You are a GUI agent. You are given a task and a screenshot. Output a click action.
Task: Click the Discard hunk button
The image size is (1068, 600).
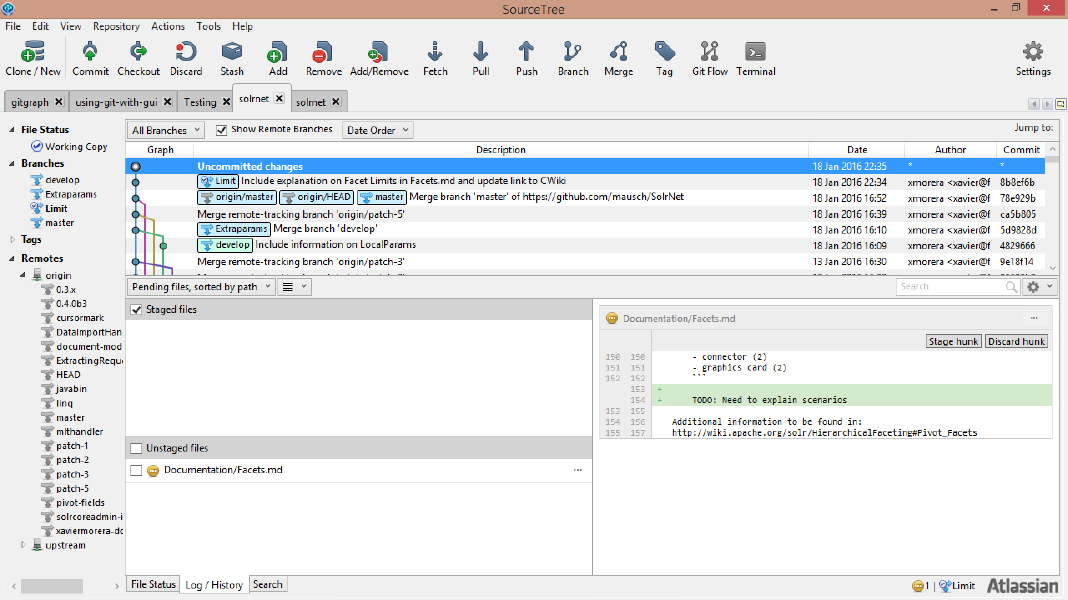pos(1016,341)
